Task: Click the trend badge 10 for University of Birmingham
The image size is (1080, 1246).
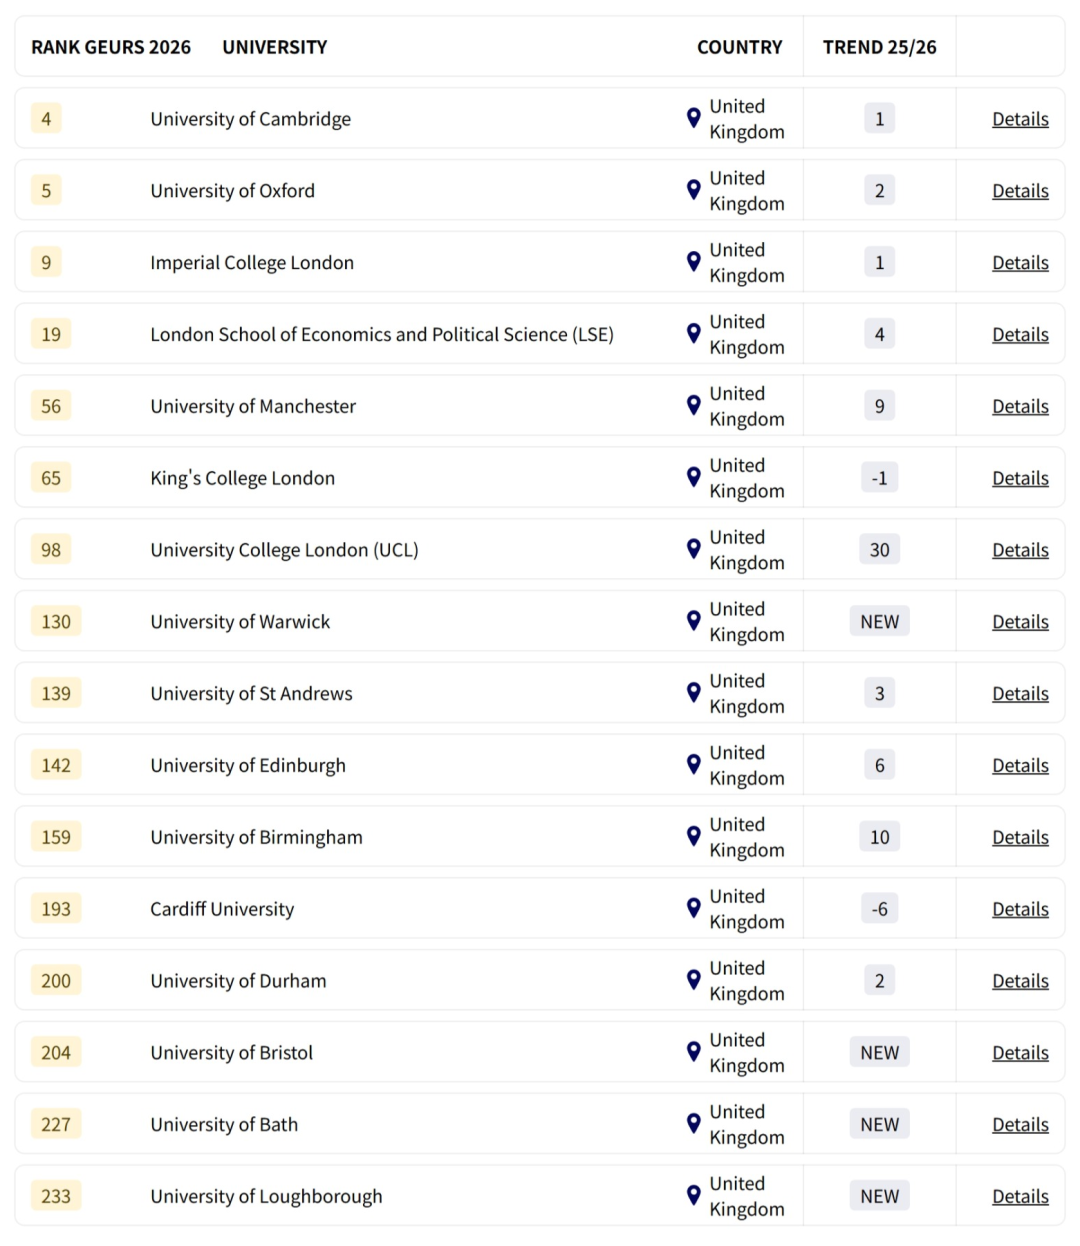Action: tap(879, 836)
